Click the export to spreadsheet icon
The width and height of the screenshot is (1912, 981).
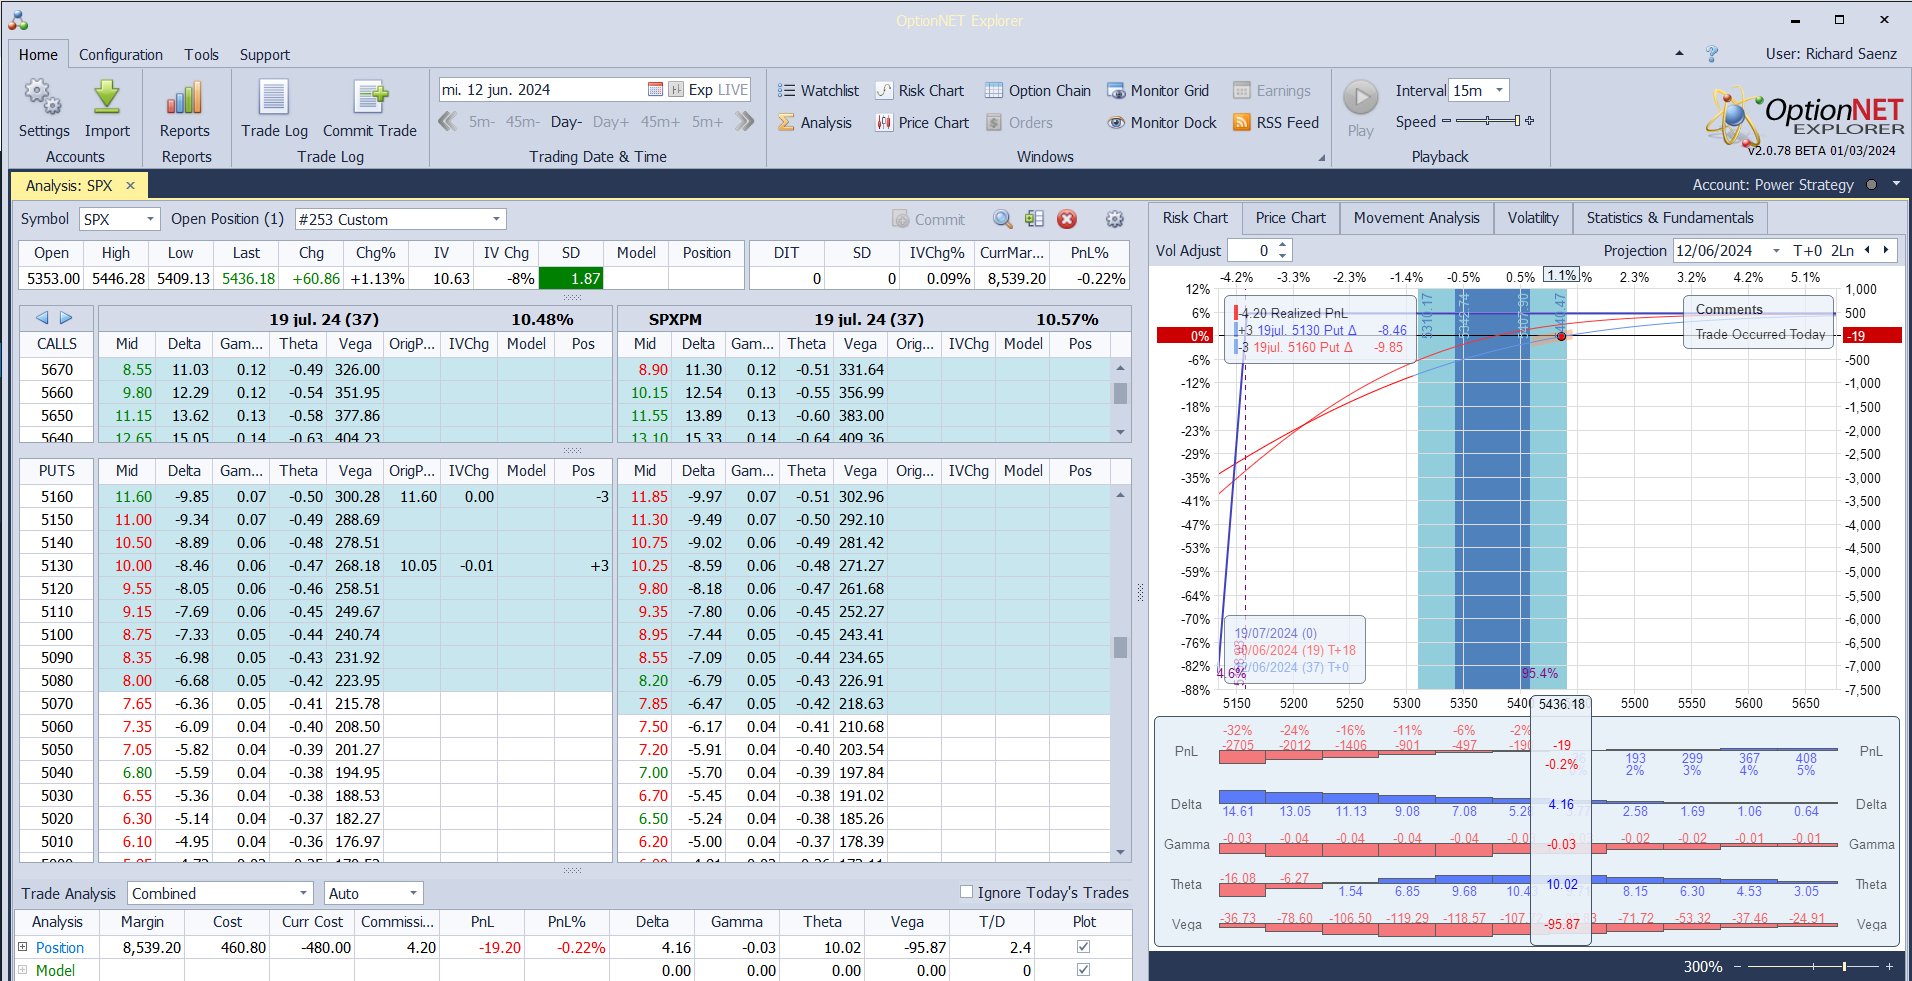[1034, 219]
